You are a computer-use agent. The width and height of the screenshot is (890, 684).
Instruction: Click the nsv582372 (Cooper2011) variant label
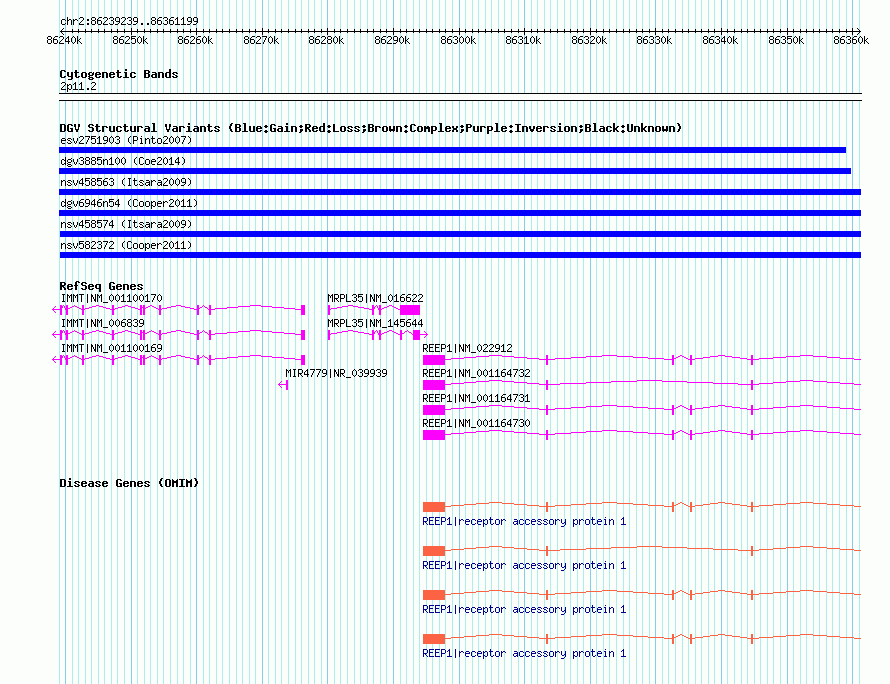126,245
